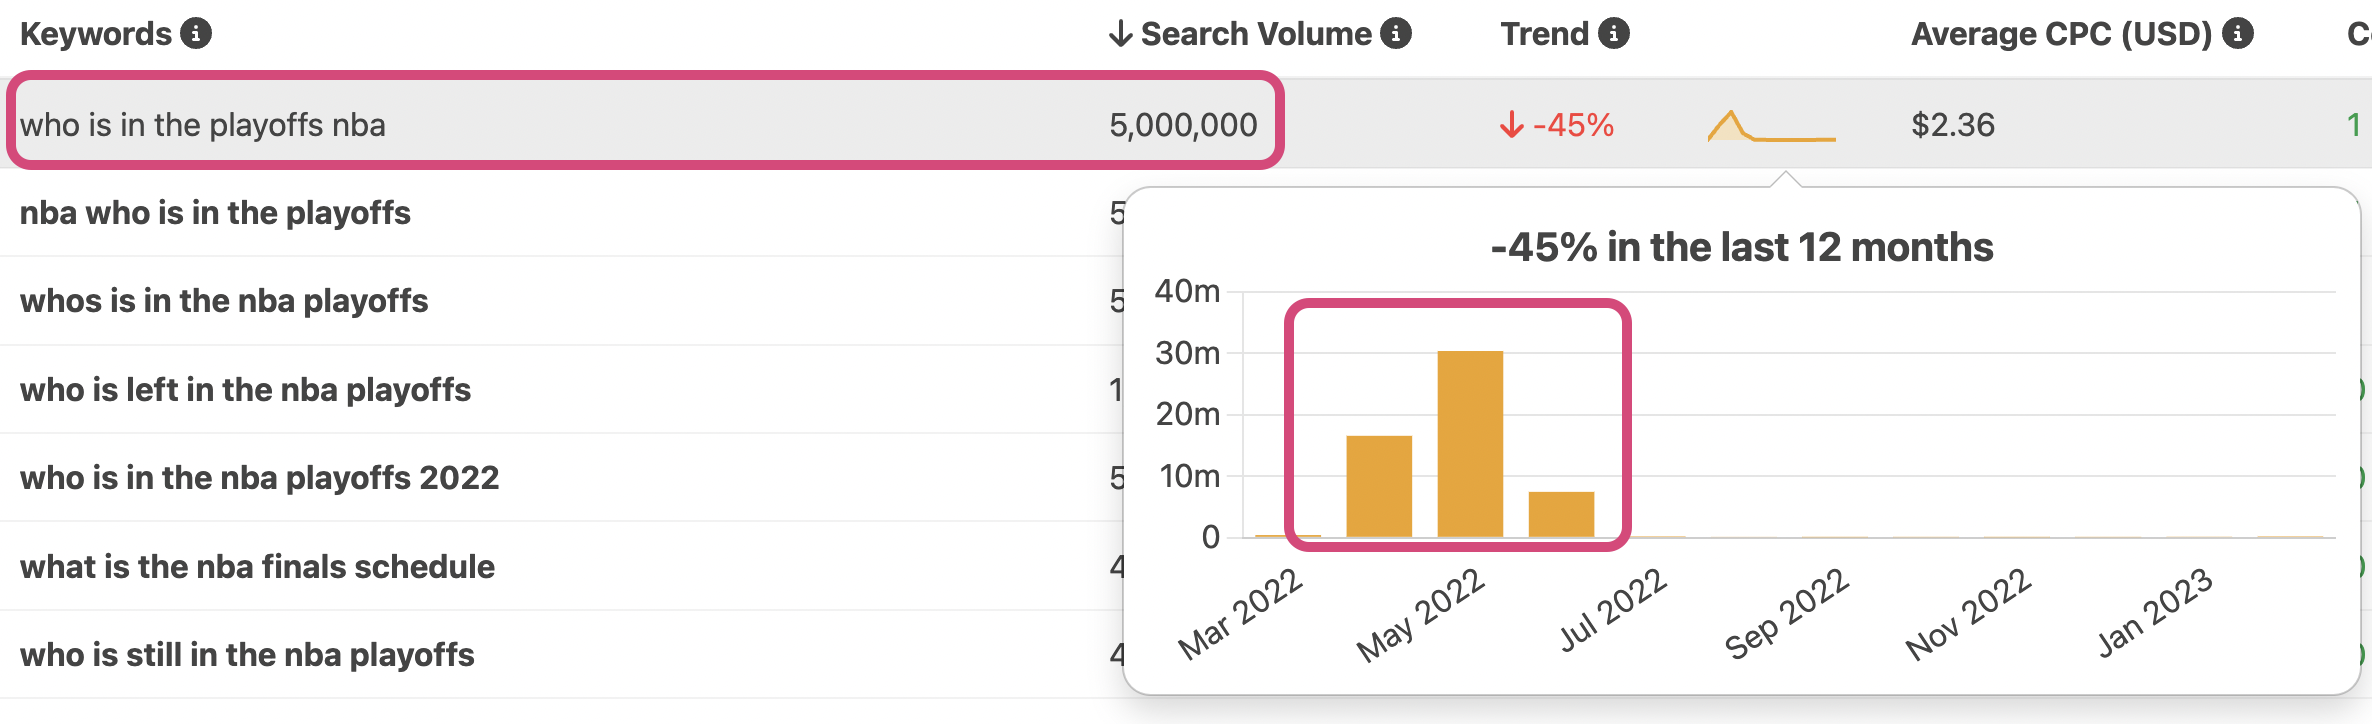Click the Keywords info icon
This screenshot has width=2372, height=724.
point(196,34)
